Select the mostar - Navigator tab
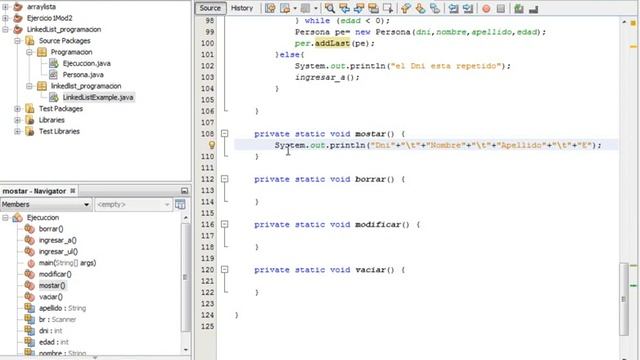Screen dimensions: 640x360 coord(34,191)
